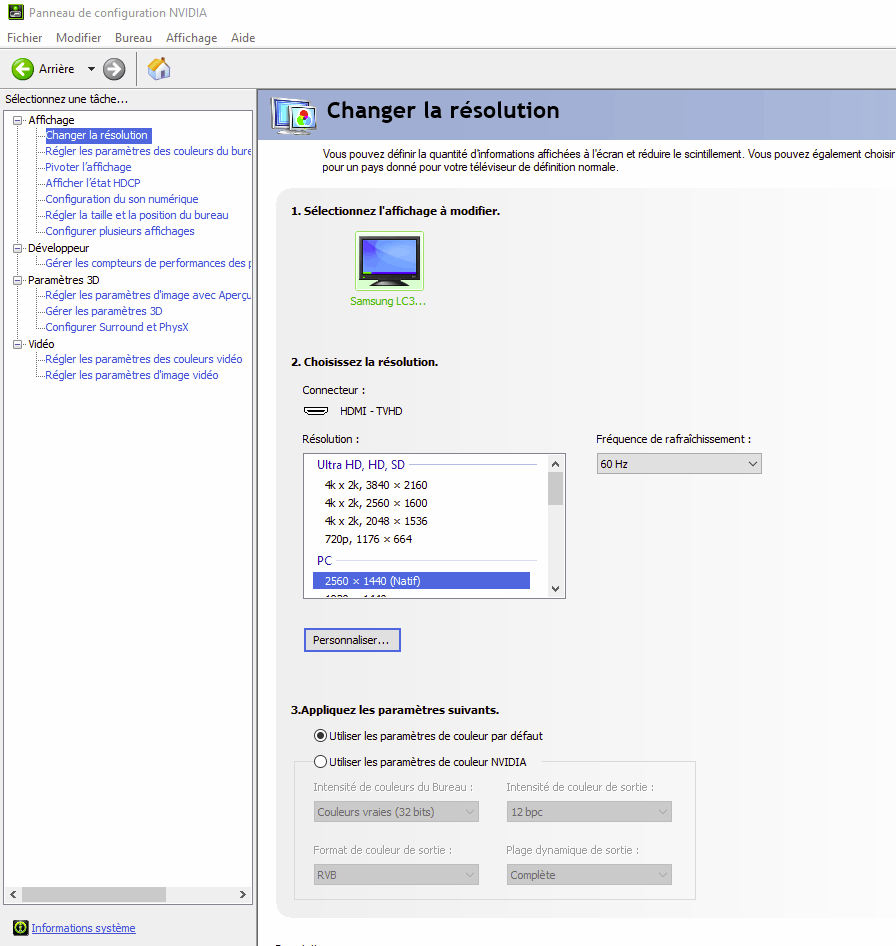Select 2560 × 1440 (Natif) resolution
This screenshot has width=896, height=946.
[421, 581]
